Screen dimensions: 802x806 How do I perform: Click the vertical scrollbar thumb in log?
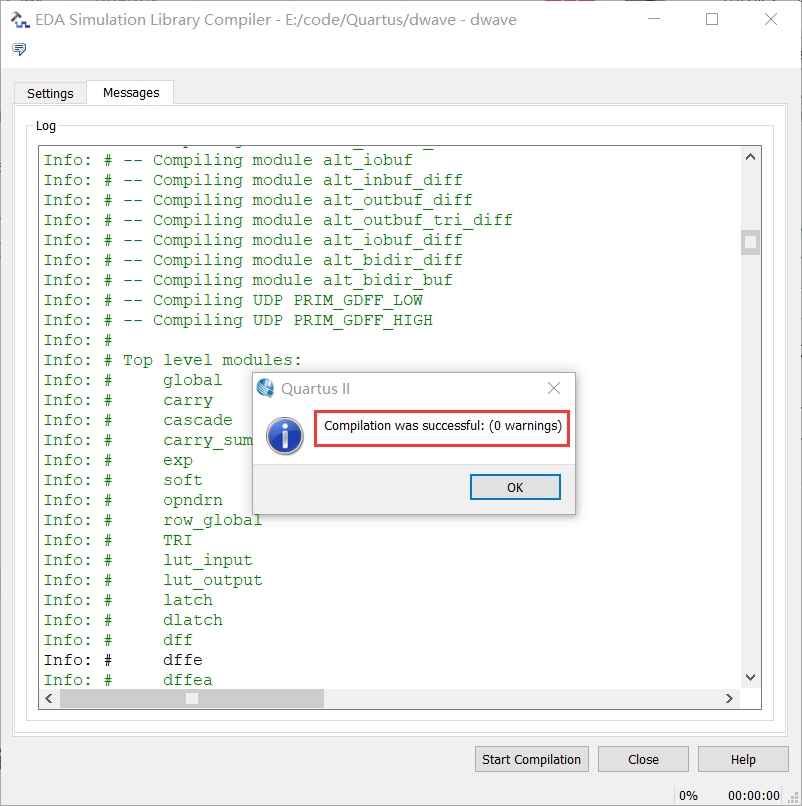pos(750,242)
